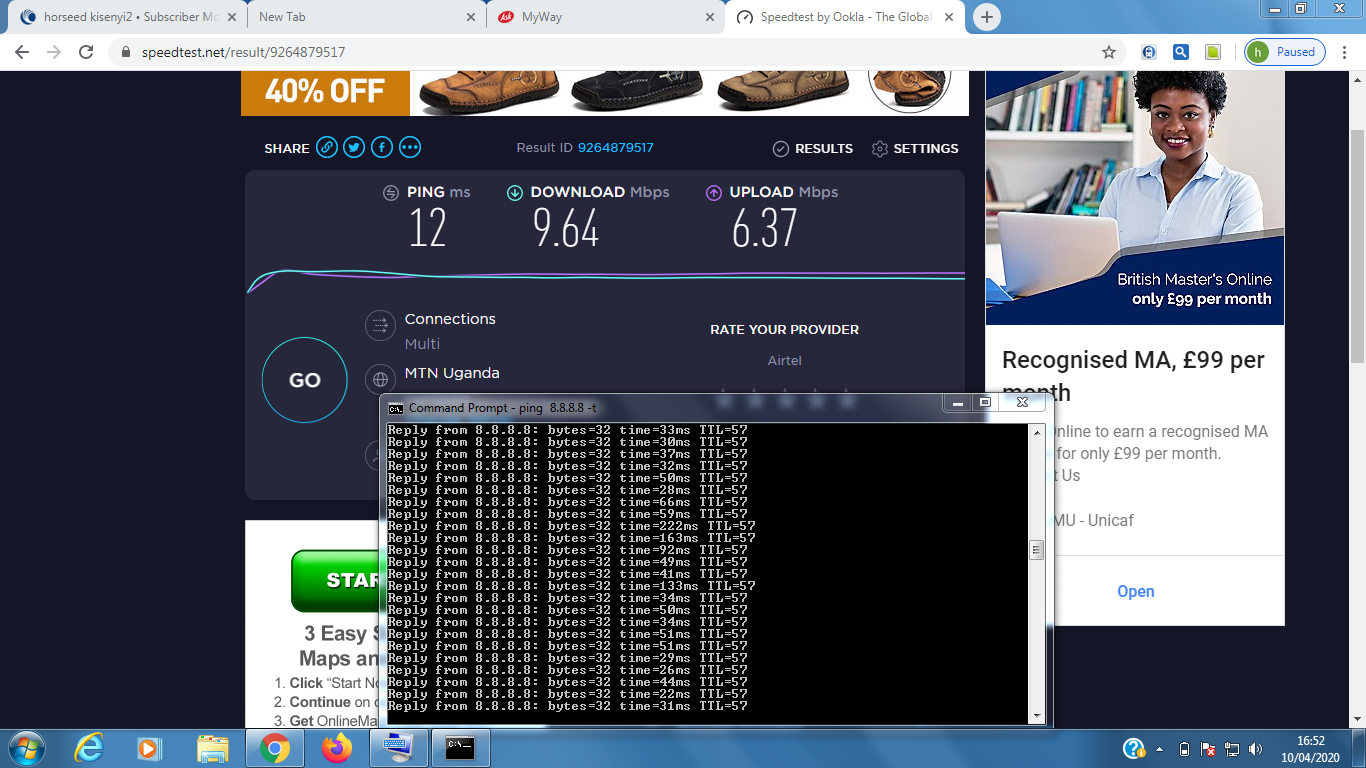The image size is (1366, 768).
Task: Open the RESULTS history link
Action: (813, 149)
